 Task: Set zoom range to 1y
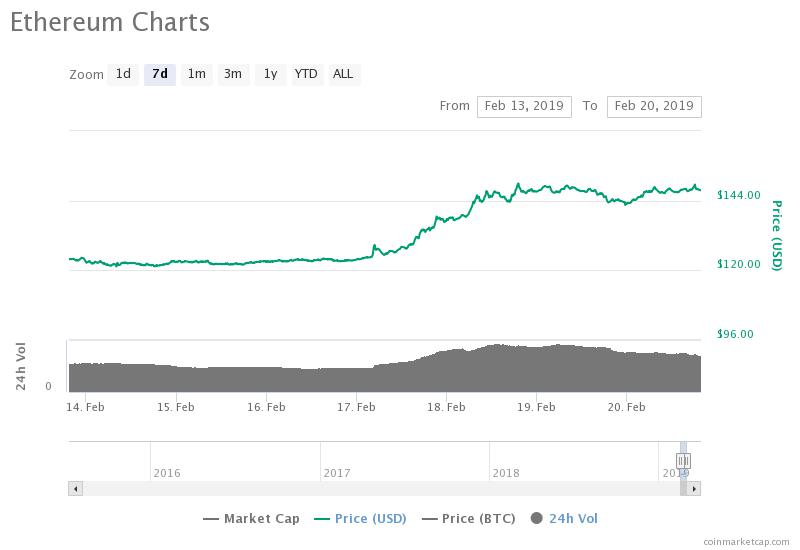tap(270, 74)
